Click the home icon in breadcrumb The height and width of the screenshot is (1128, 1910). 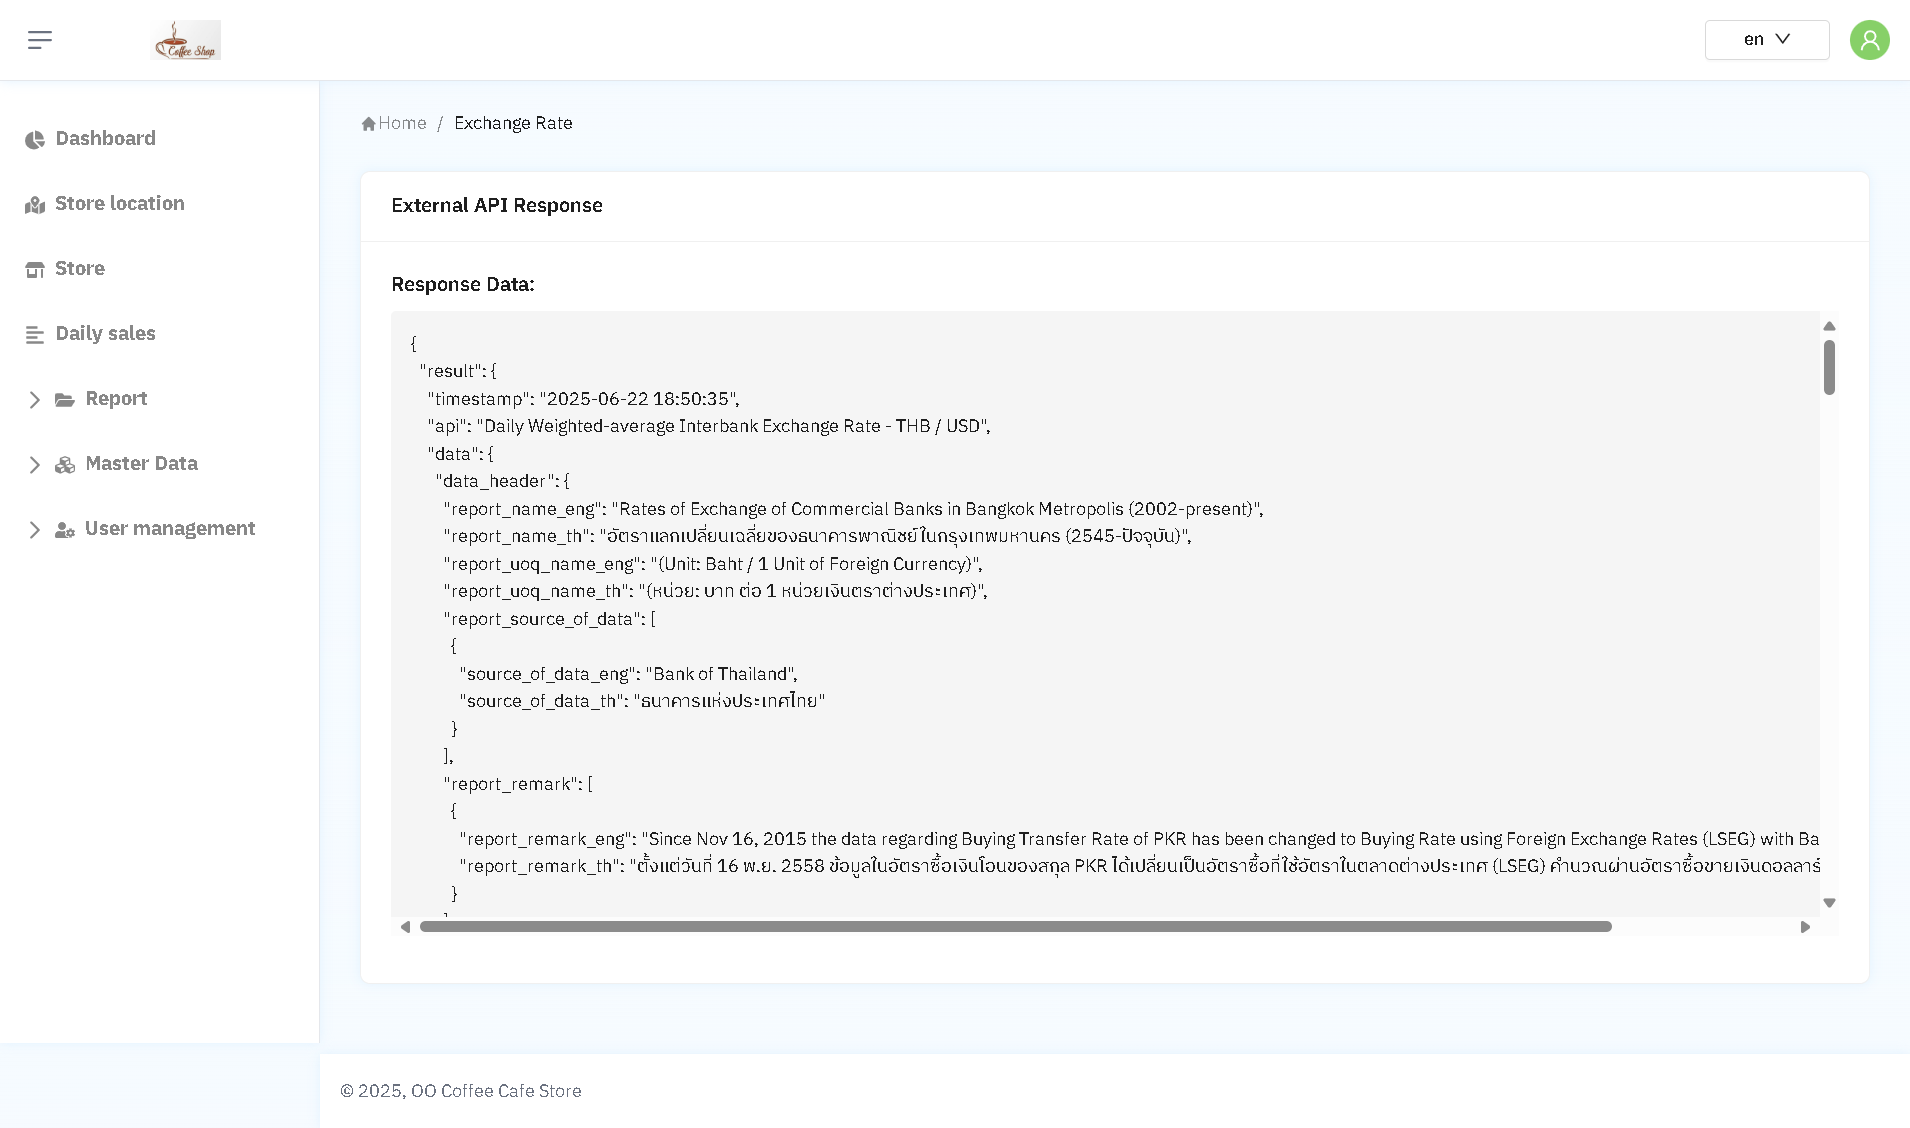[369, 124]
